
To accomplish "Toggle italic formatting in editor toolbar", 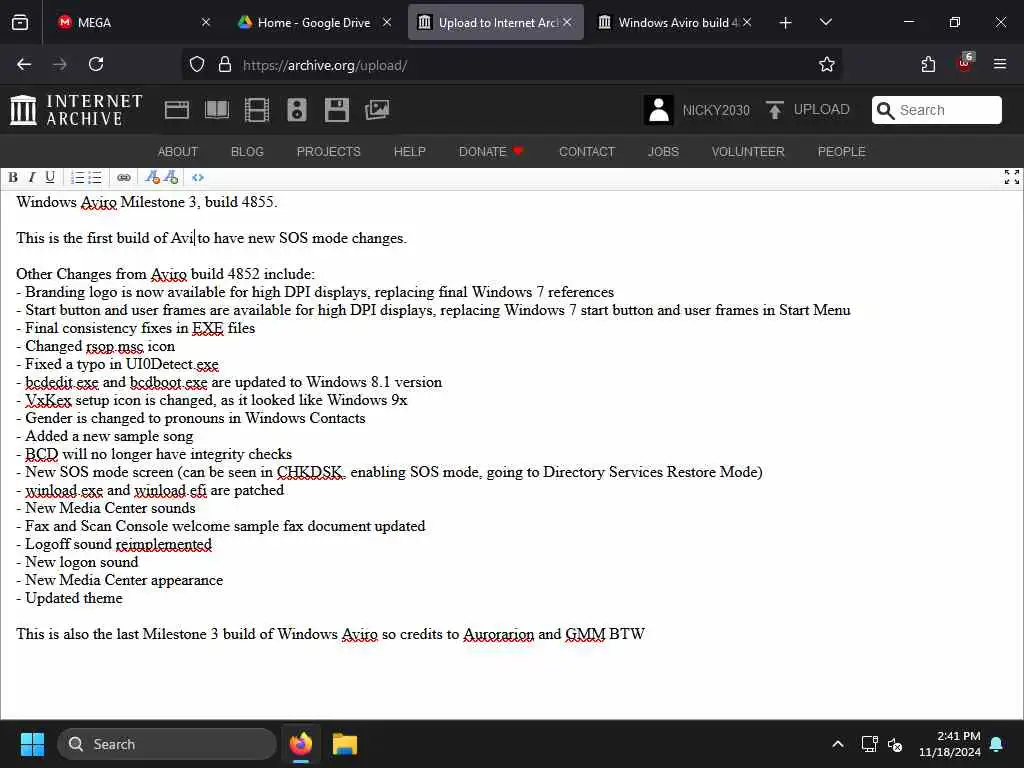I will 31,178.
